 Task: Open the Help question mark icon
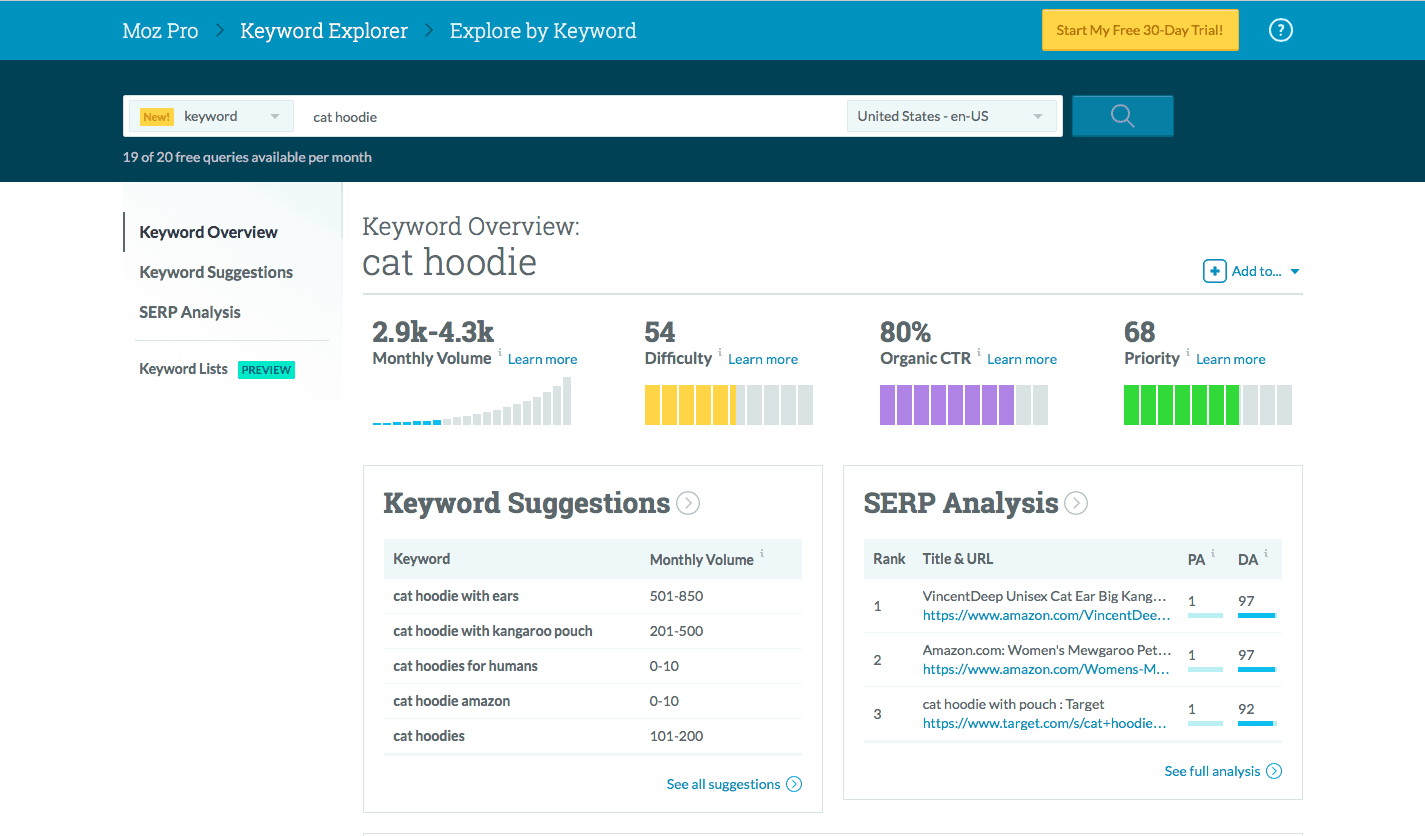tap(1281, 30)
